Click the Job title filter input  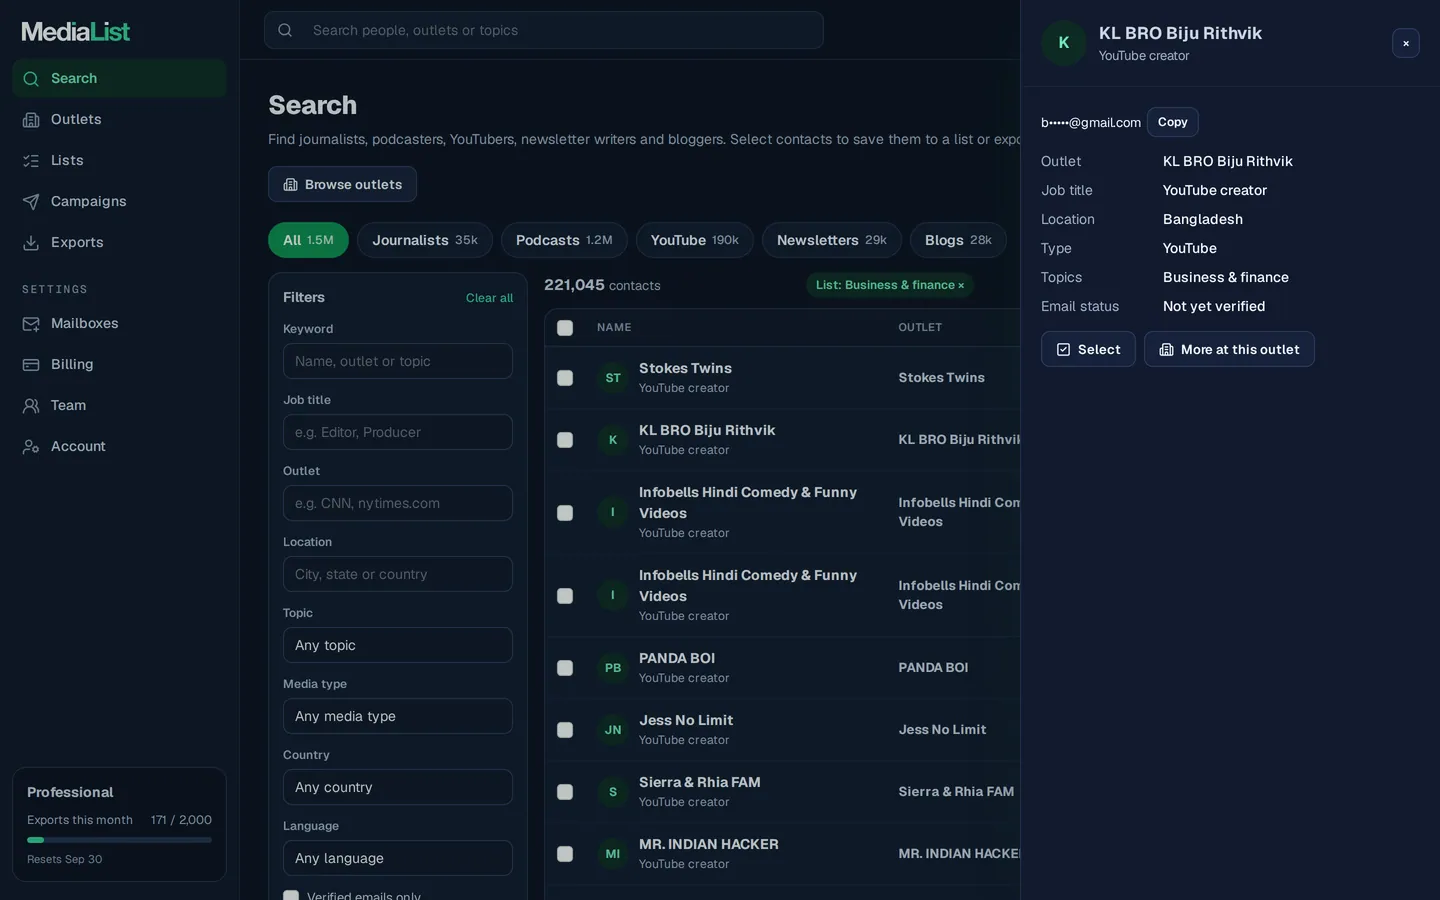[398, 432]
